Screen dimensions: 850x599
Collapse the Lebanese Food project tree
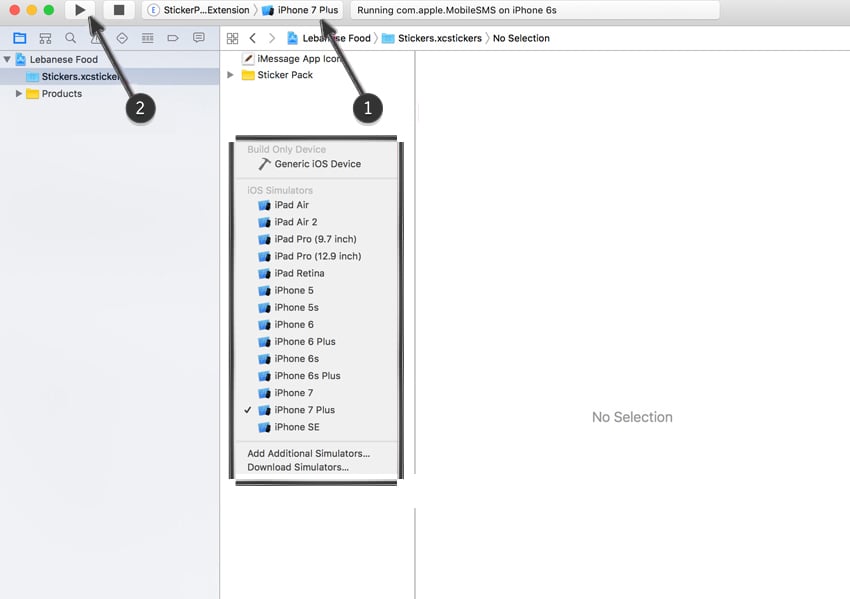[x=7, y=59]
